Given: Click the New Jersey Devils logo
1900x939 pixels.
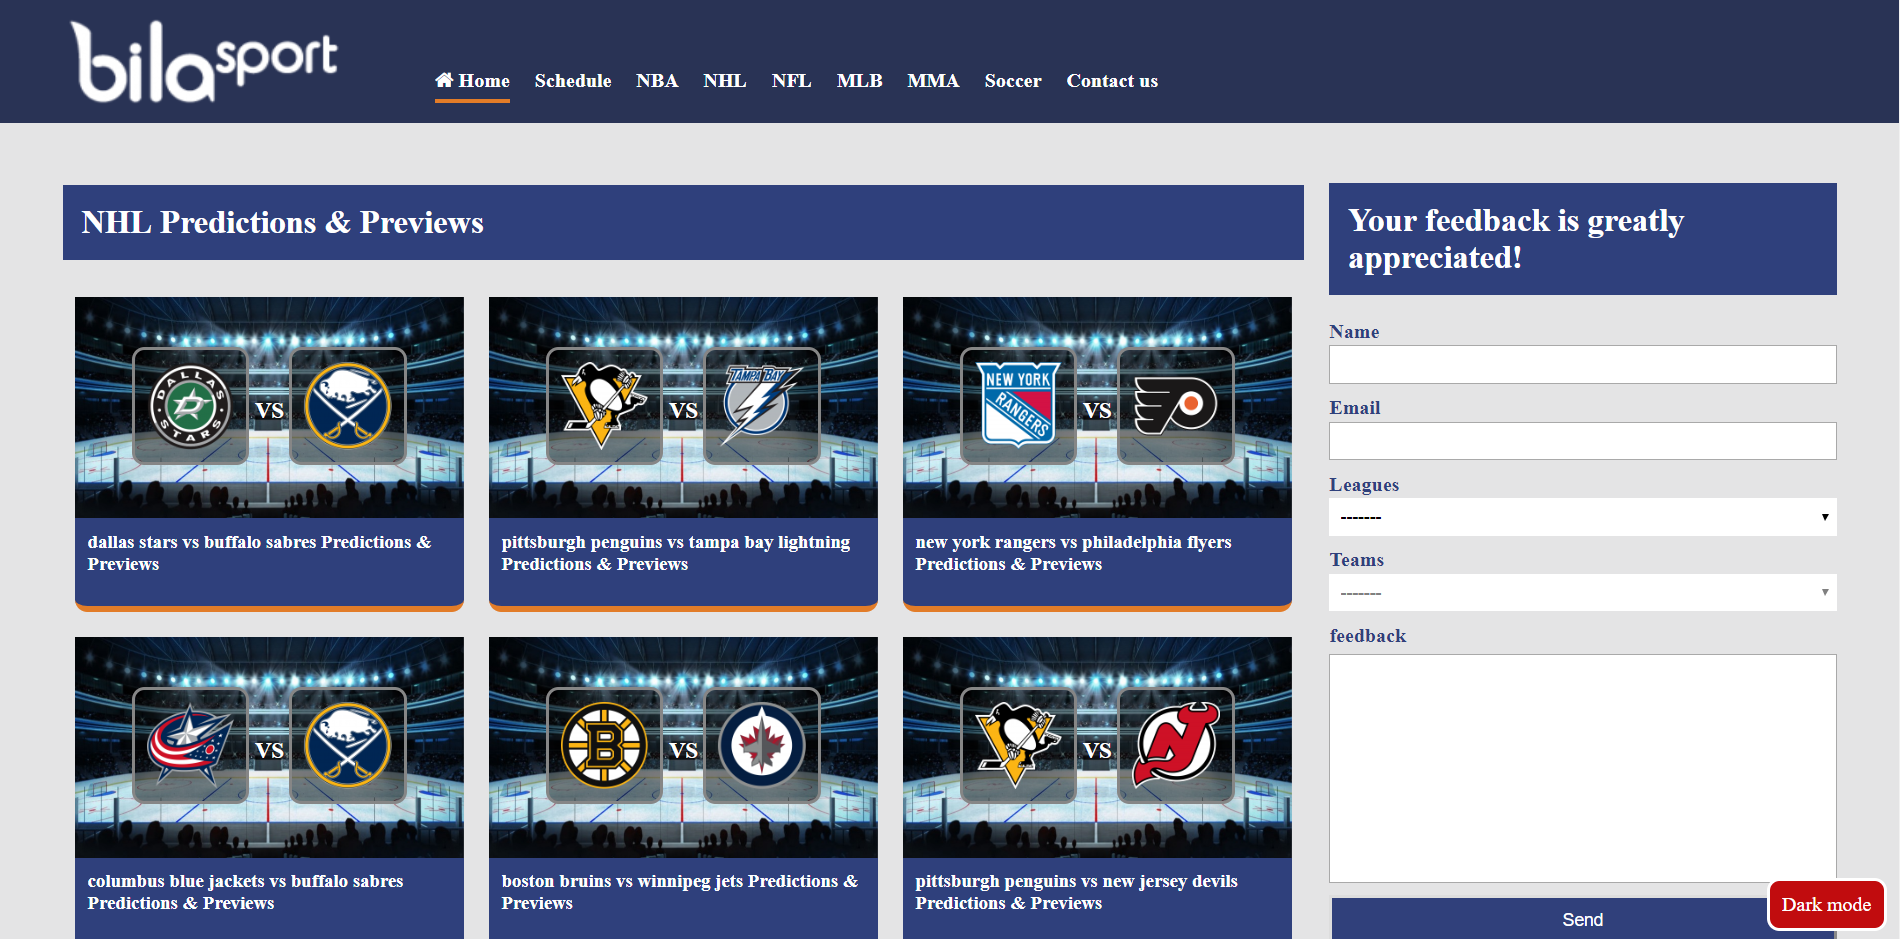Looking at the screenshot, I should [x=1176, y=746].
